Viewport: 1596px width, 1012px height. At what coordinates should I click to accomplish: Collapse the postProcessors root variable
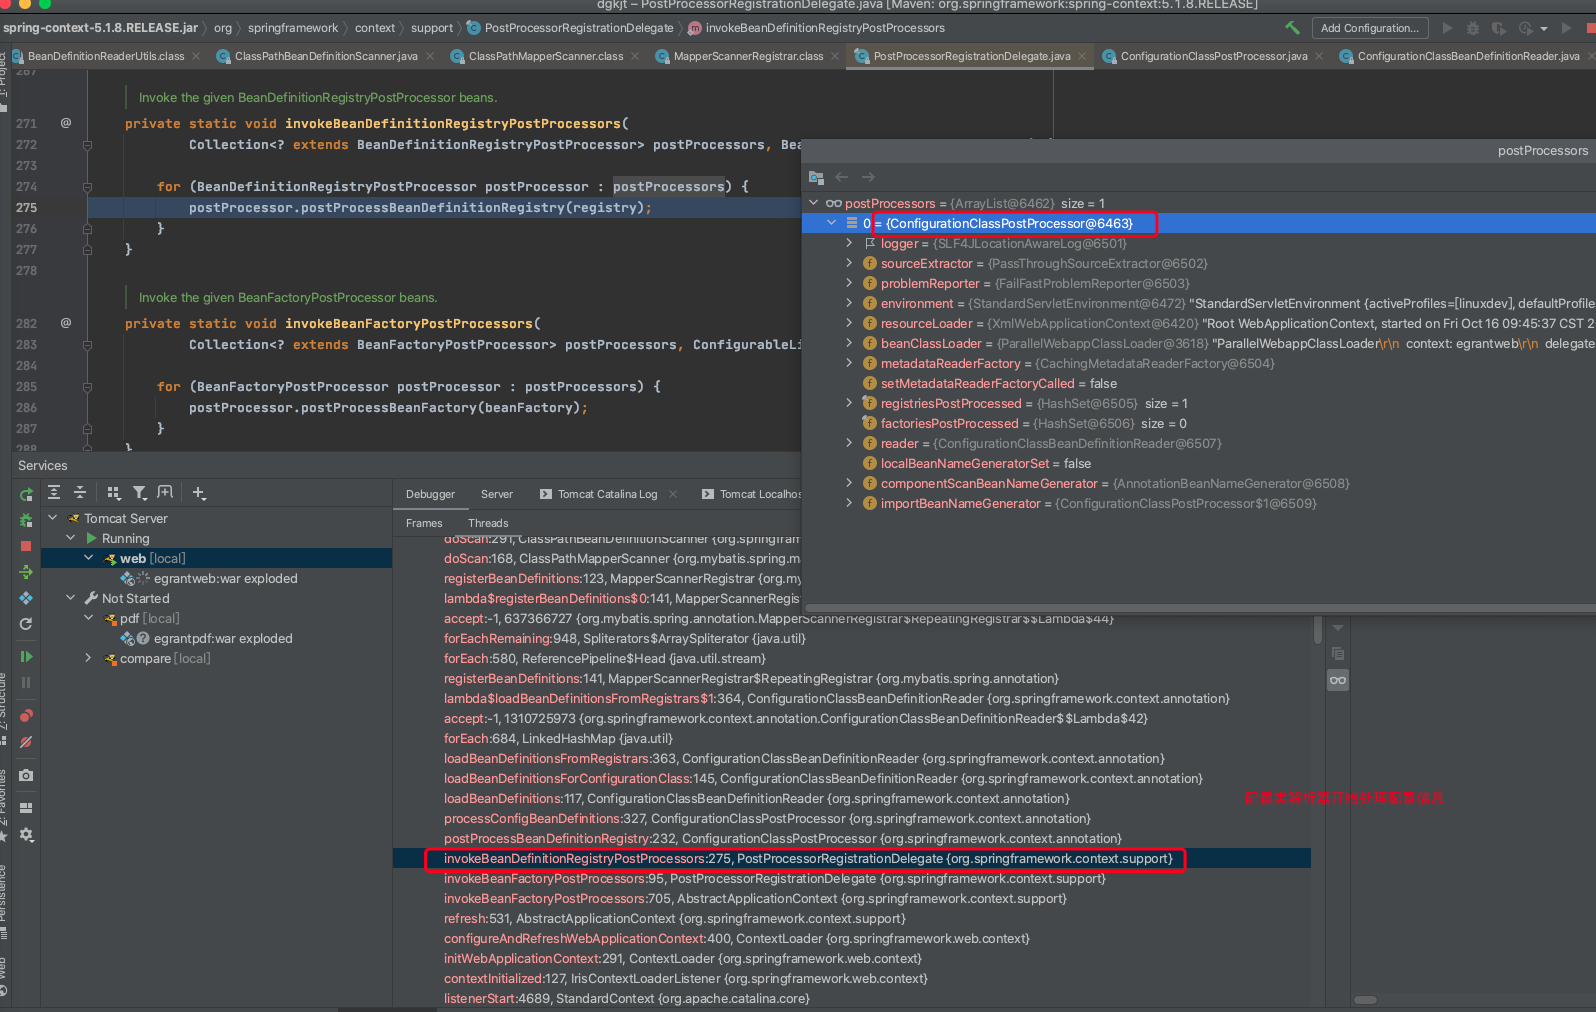point(814,203)
